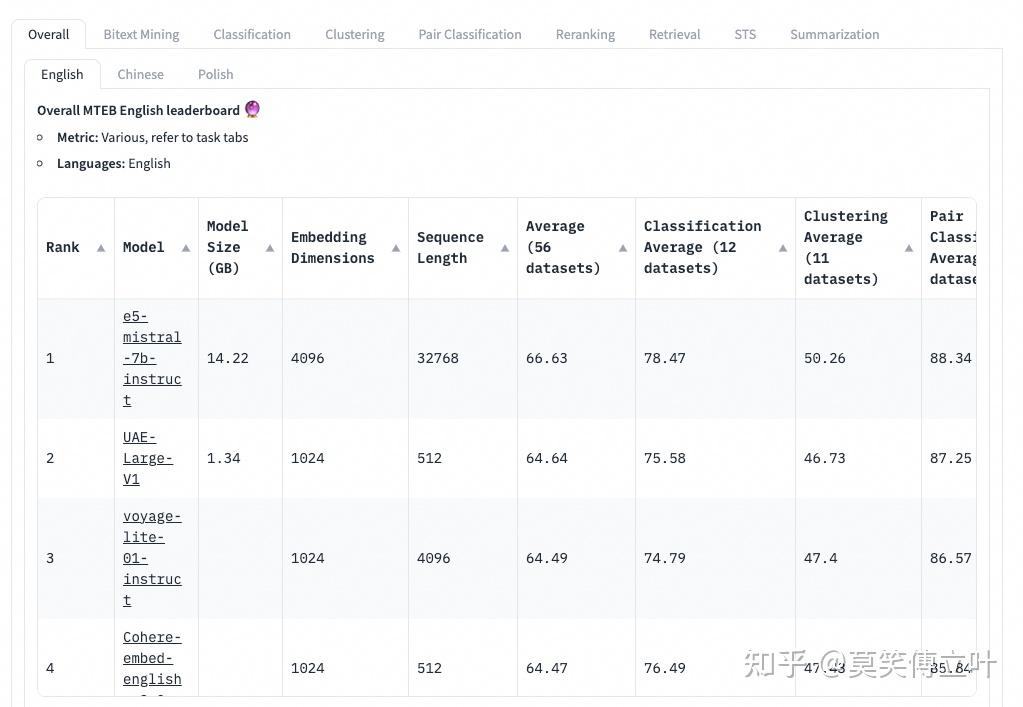Viewport: 1023px width, 707px height.
Task: Sort by Average (56 datasets) arrow
Action: pos(623,248)
